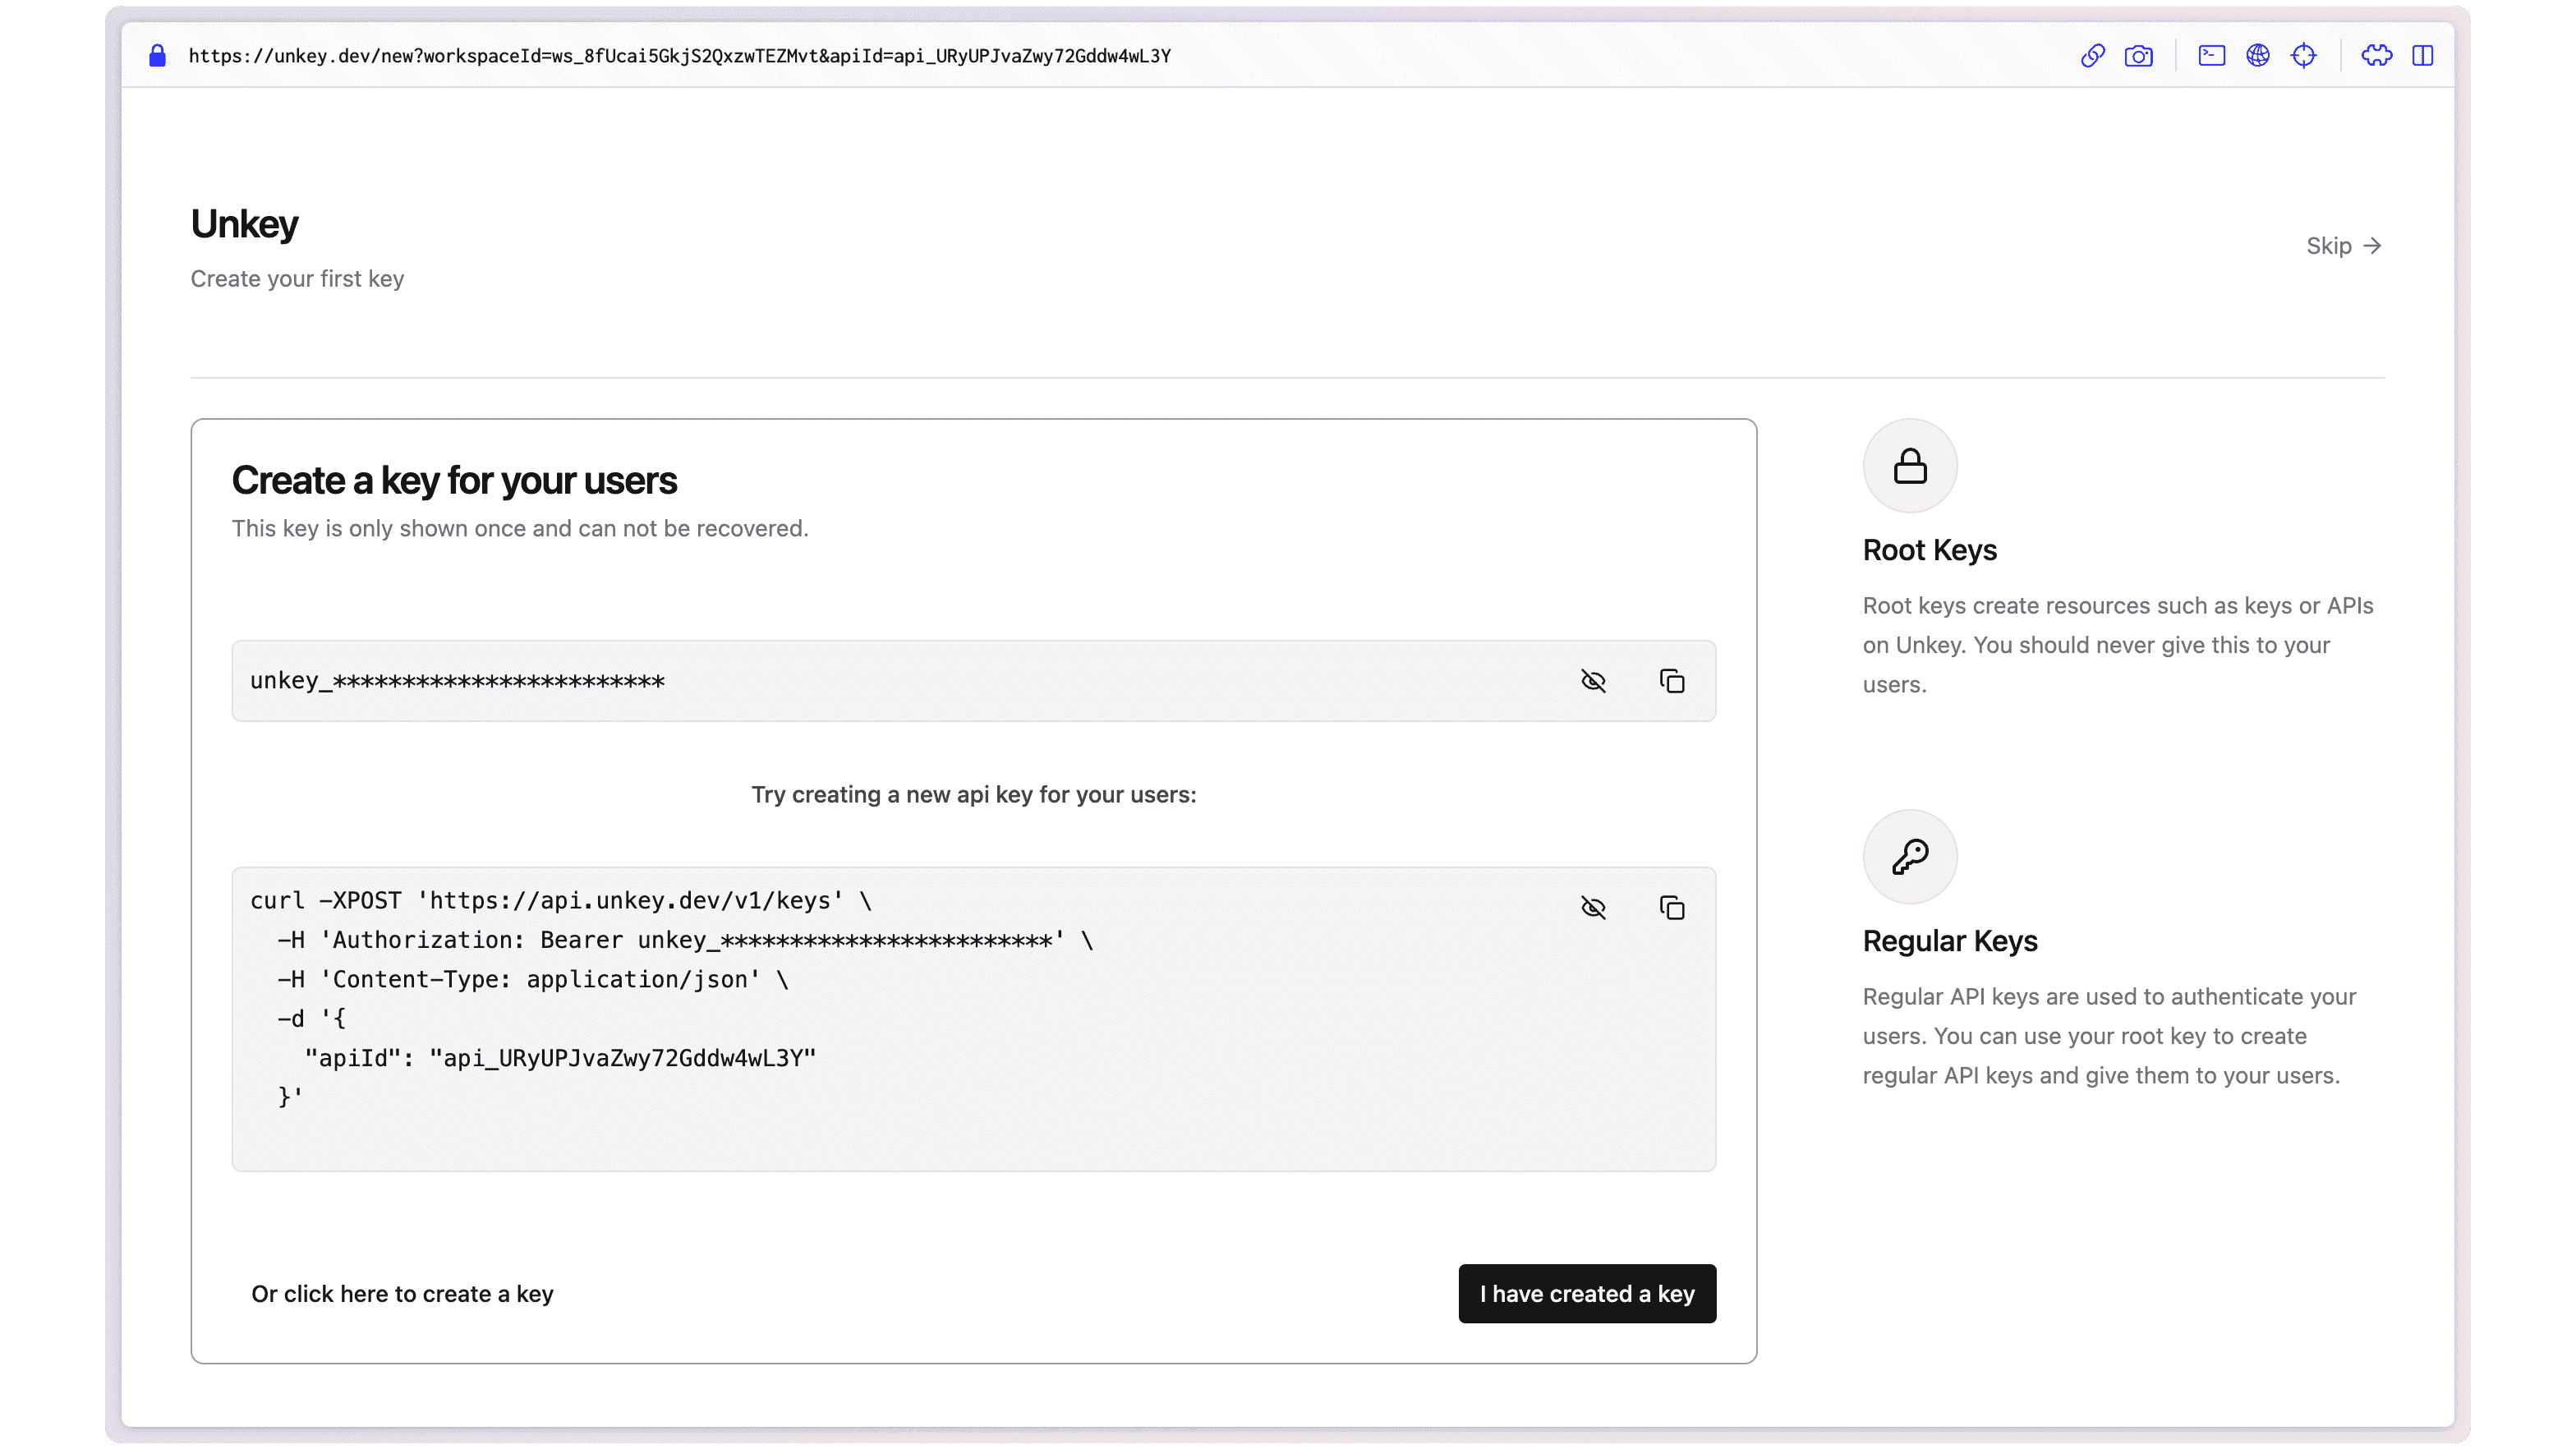
Task: Copy the masked API key to clipboard
Action: tap(1670, 679)
